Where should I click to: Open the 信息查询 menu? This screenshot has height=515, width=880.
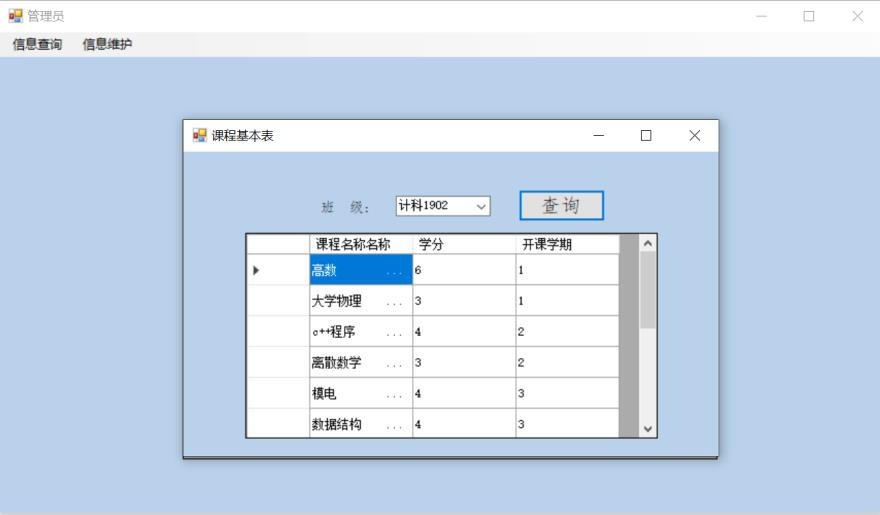[x=38, y=44]
